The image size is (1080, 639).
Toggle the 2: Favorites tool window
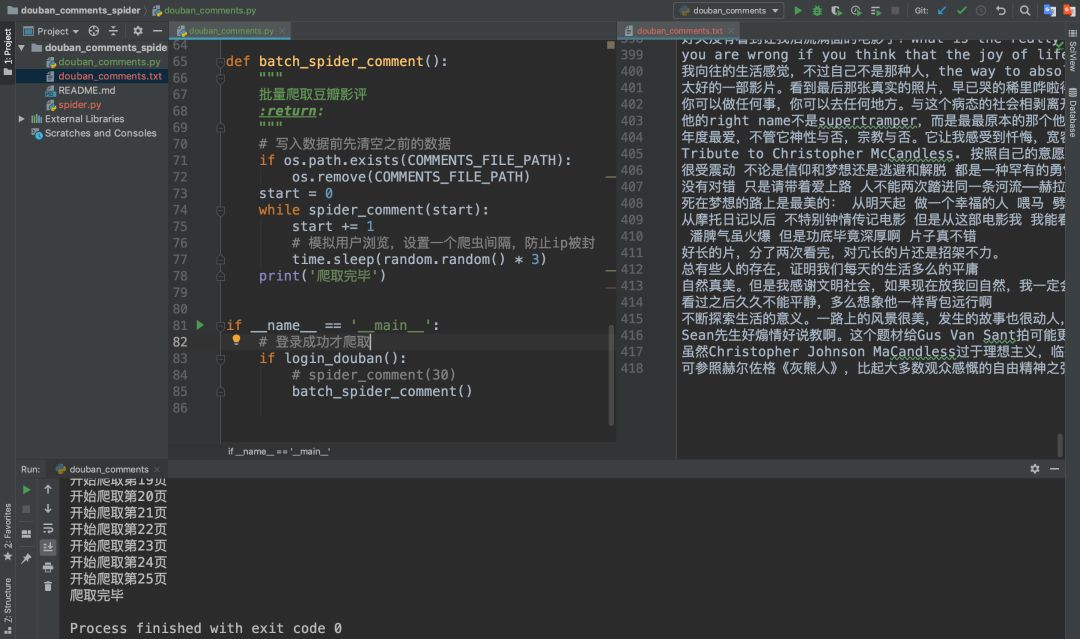coord(8,531)
